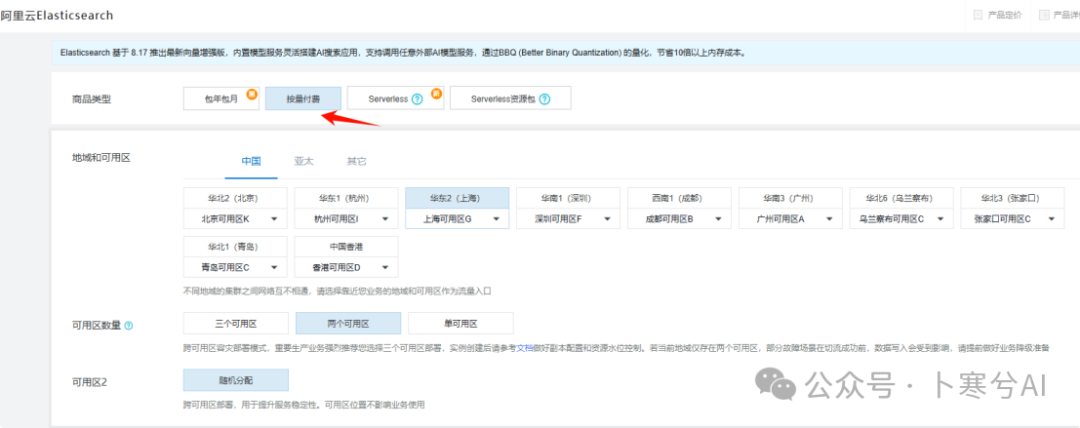The image size is (1080, 428).
Task: Select the 华南1（深圳） region
Action: [567, 198]
